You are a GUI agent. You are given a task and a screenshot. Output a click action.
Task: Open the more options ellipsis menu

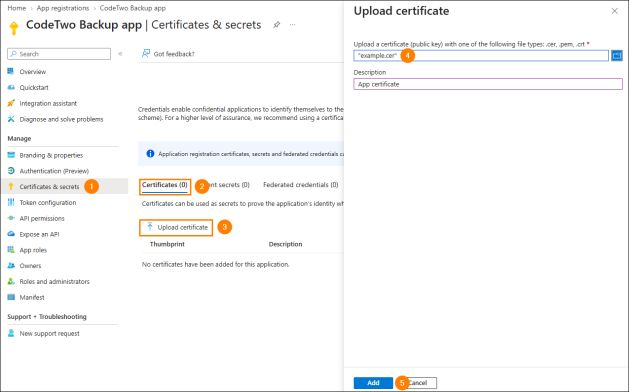[x=292, y=25]
